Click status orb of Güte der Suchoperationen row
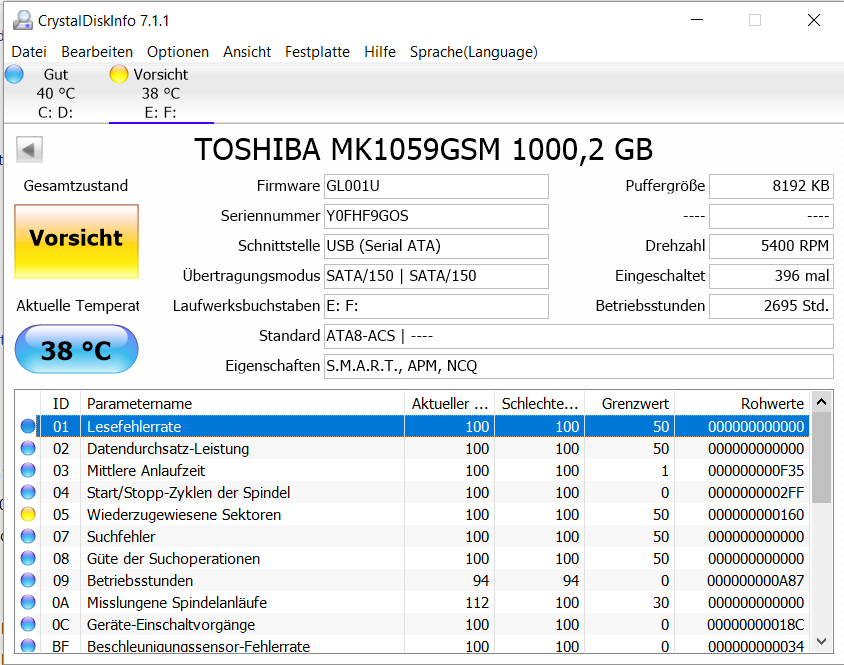 coord(28,558)
